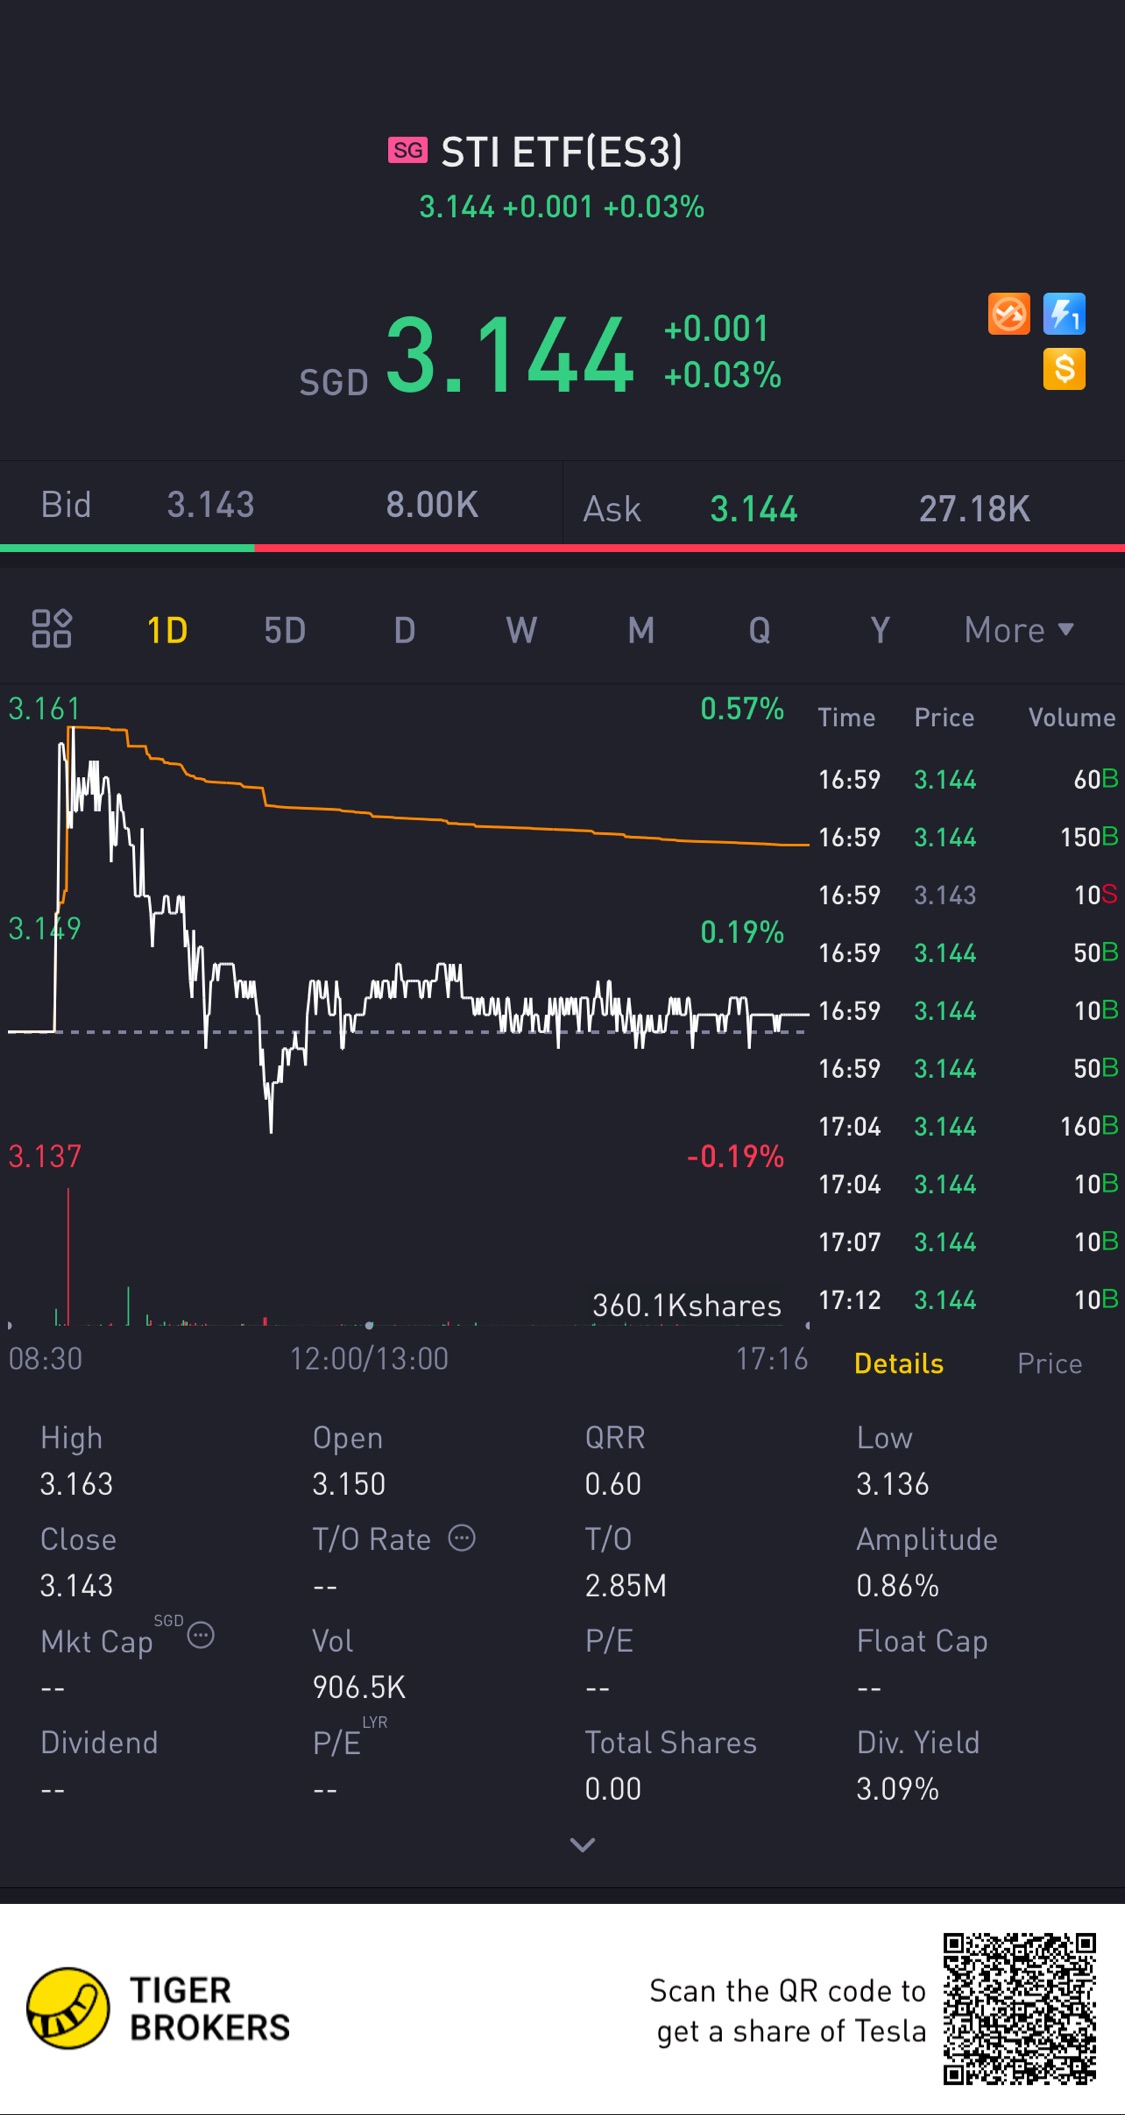
Task: Tap the Low value 3.136
Action: pyautogui.click(x=892, y=1484)
